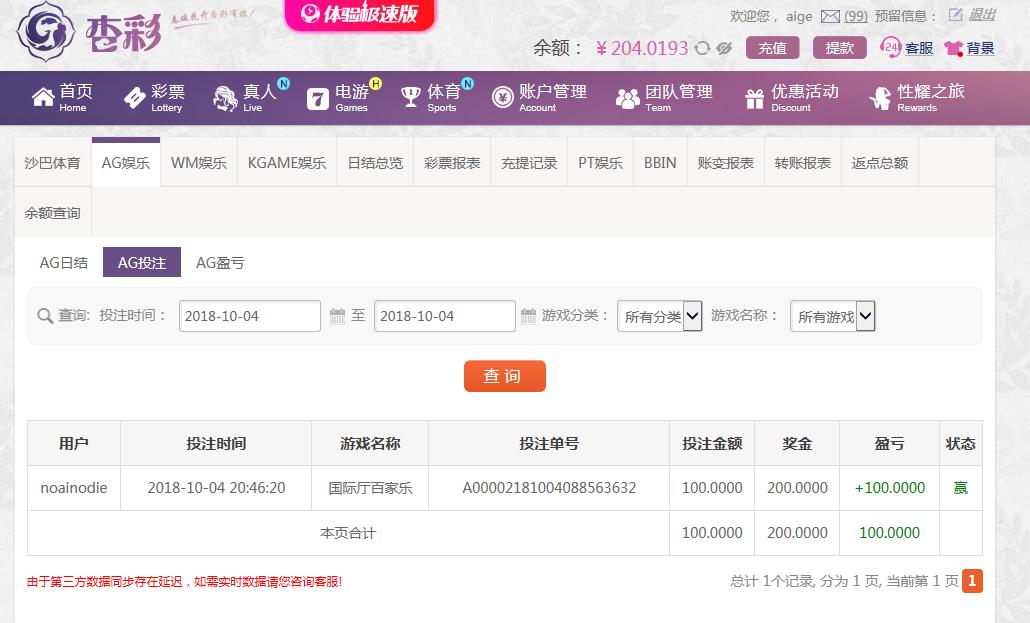The width and height of the screenshot is (1030, 623).
Task: Click the background shirt icon
Action: [953, 48]
